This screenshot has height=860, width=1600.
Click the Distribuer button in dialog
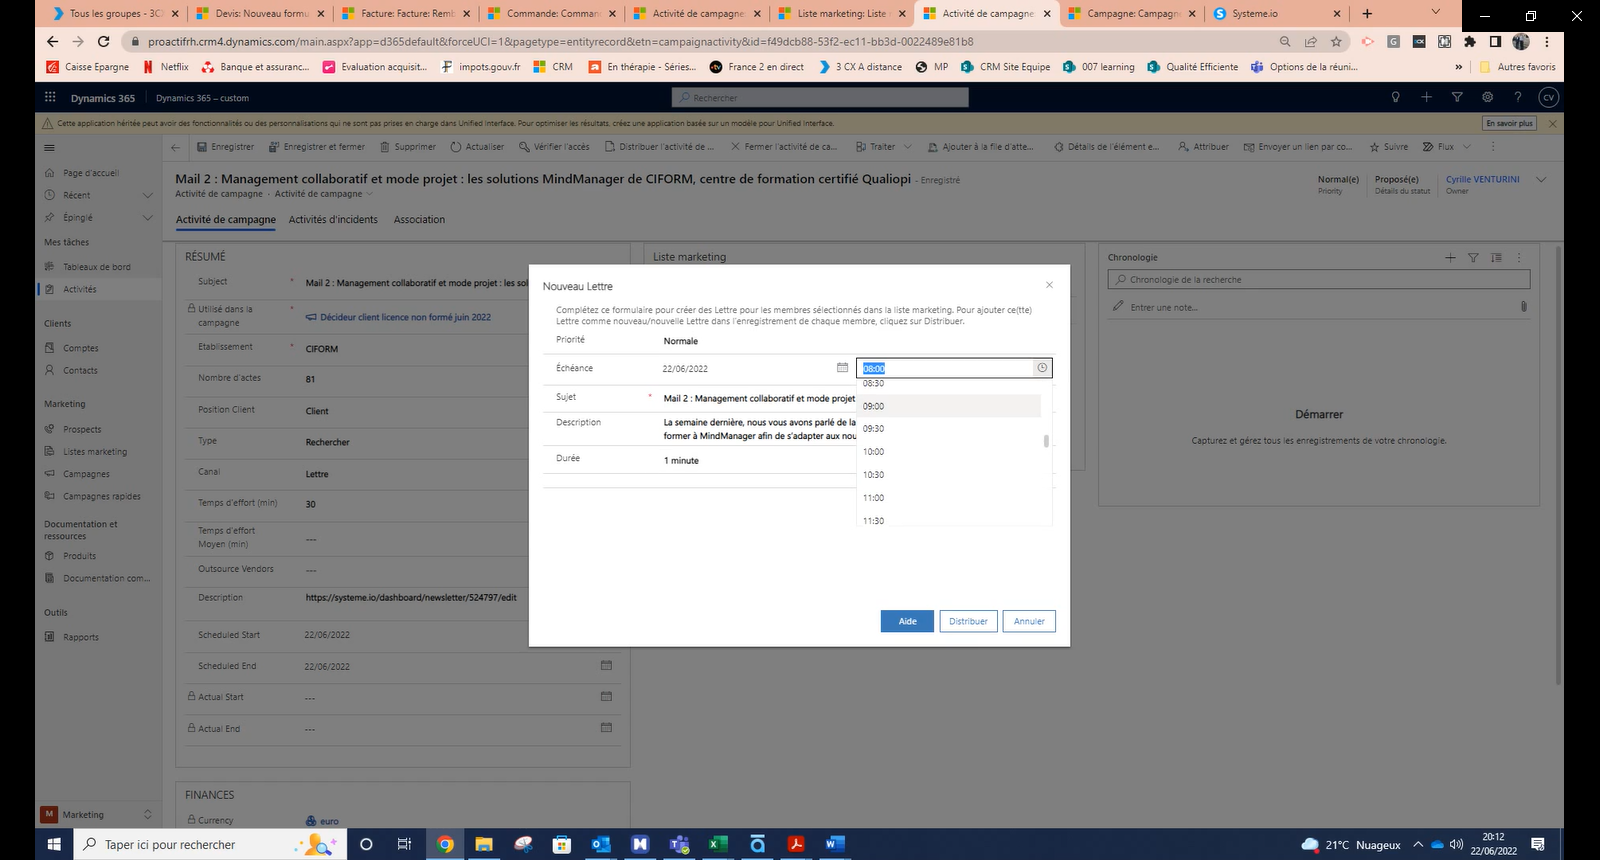click(968, 621)
